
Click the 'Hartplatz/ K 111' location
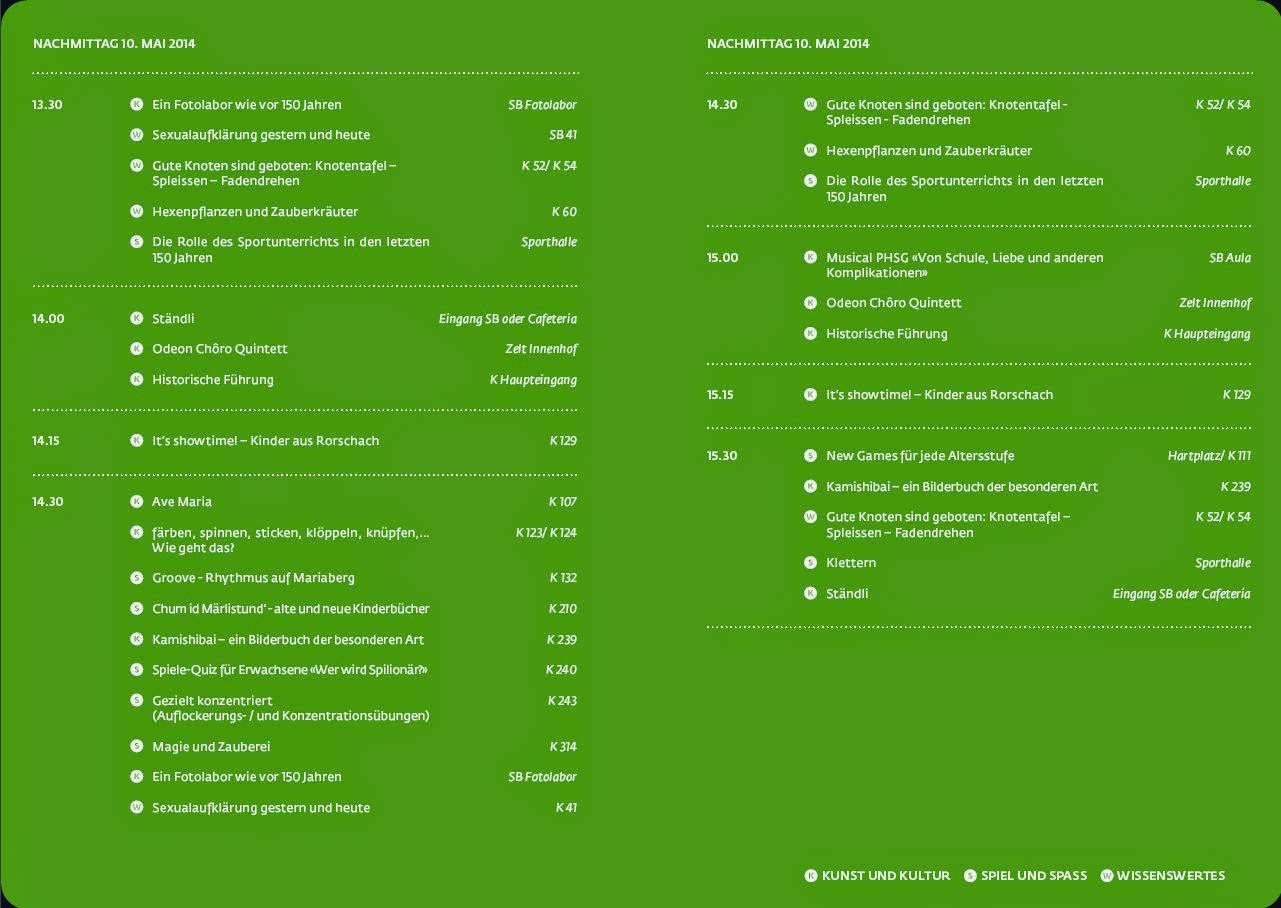point(1208,456)
